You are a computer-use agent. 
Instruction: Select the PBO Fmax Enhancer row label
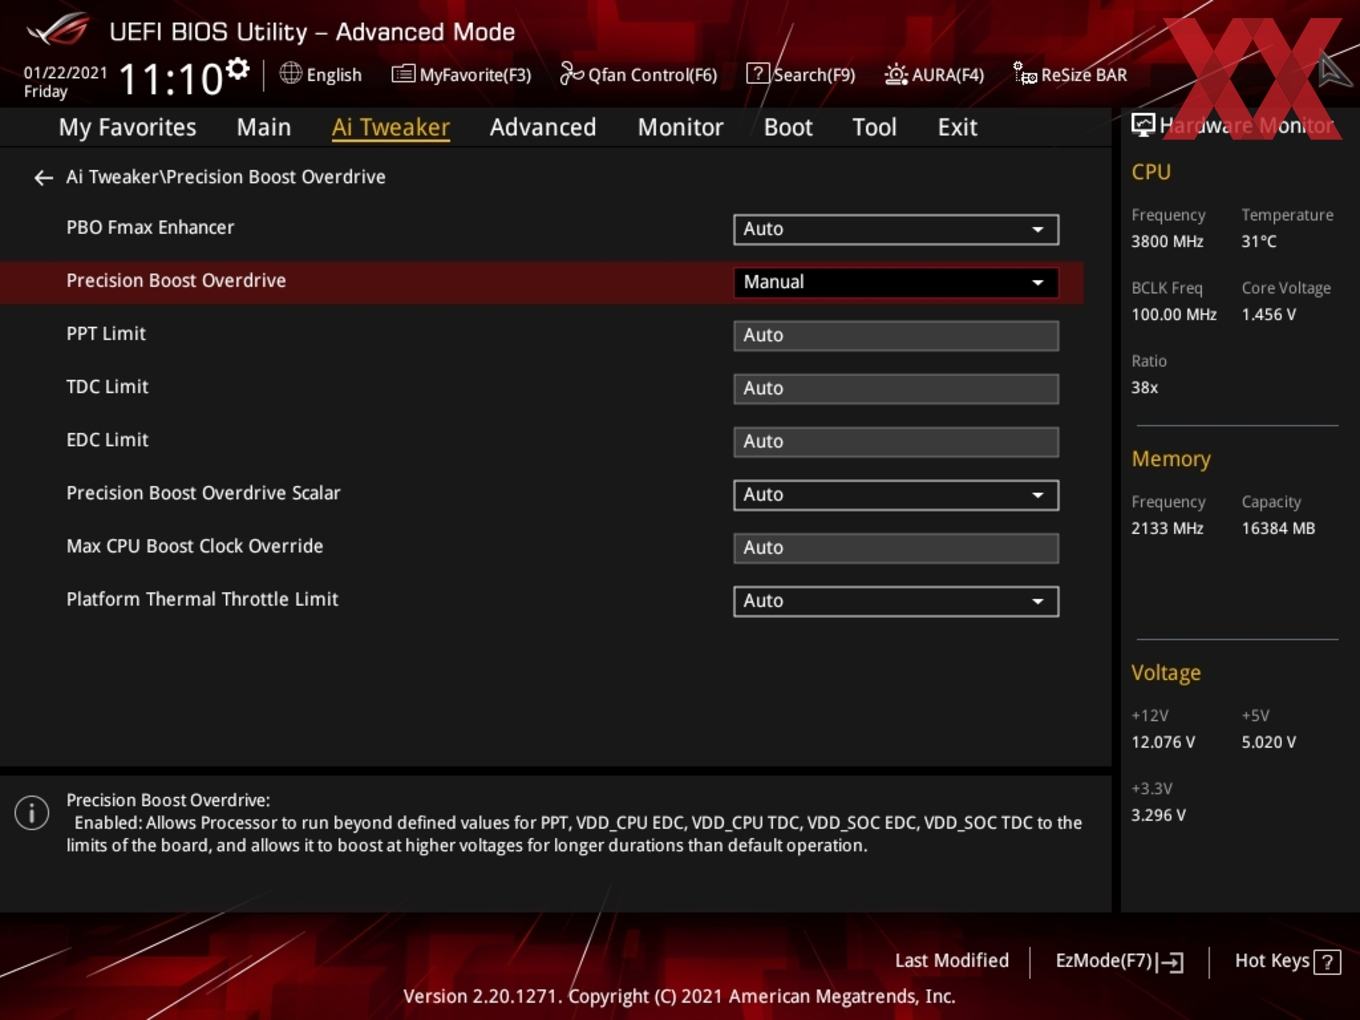pyautogui.click(x=150, y=228)
